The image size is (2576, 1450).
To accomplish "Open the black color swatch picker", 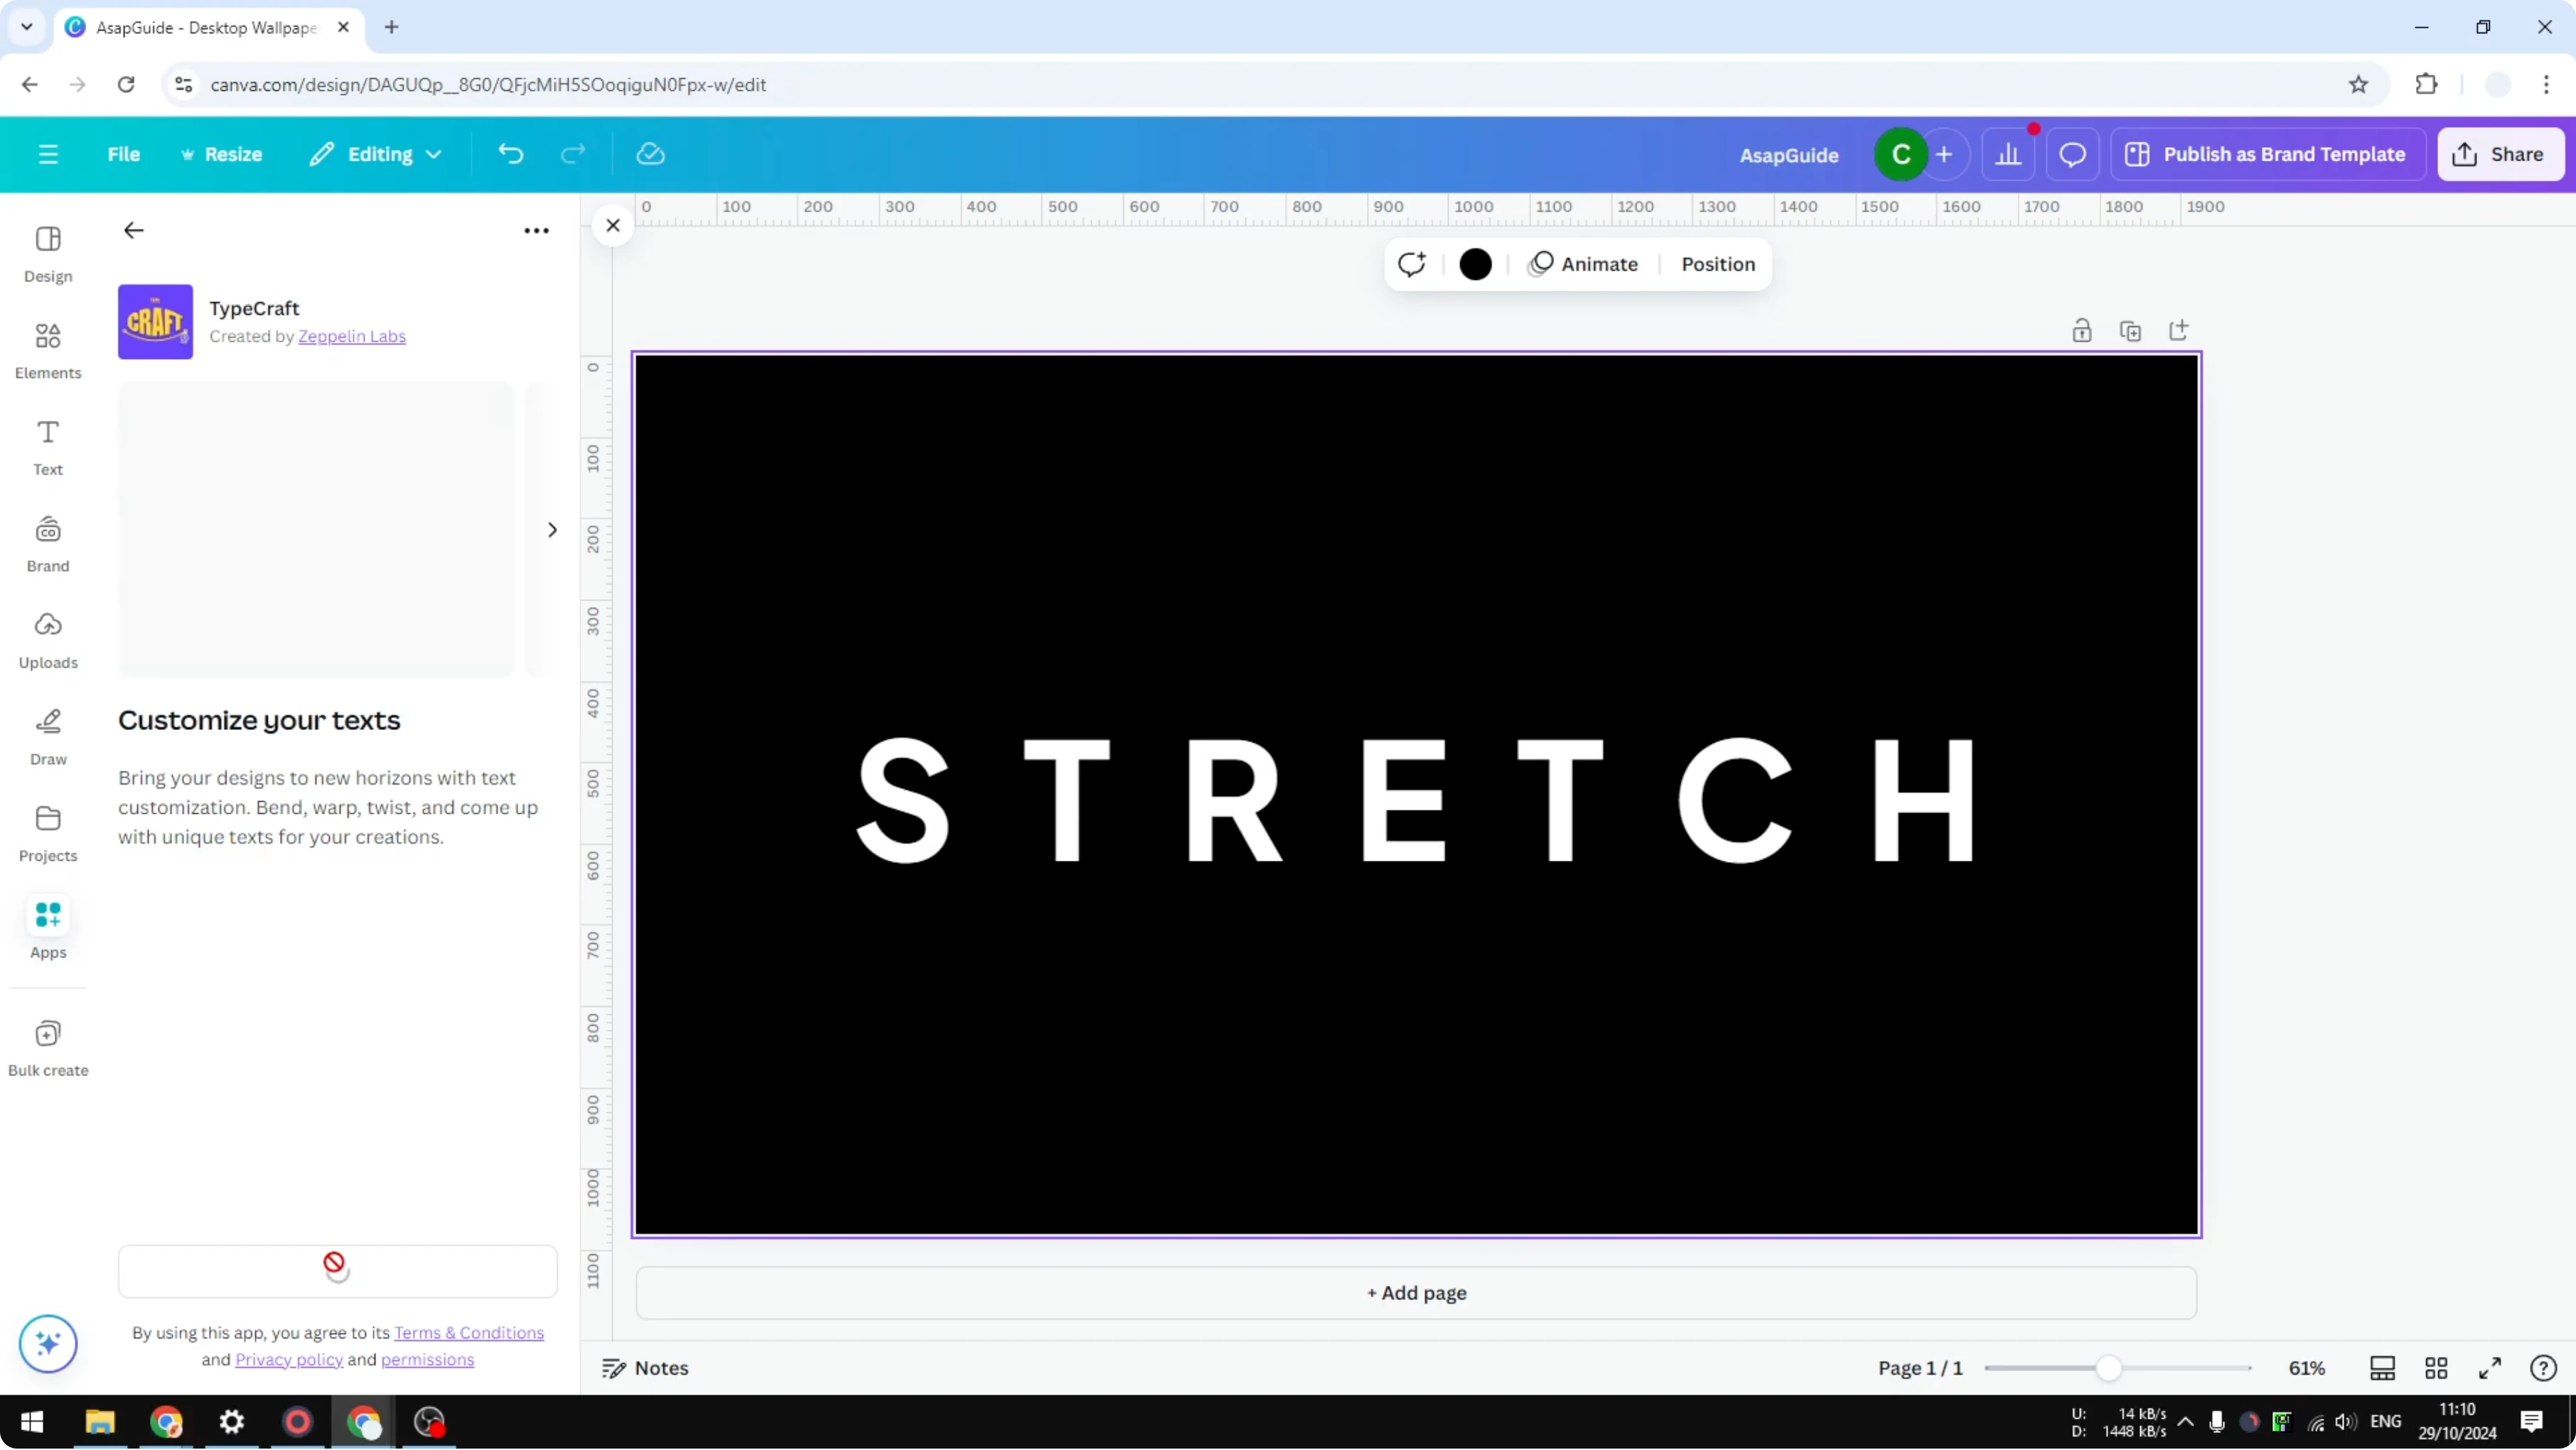I will click(1475, 264).
